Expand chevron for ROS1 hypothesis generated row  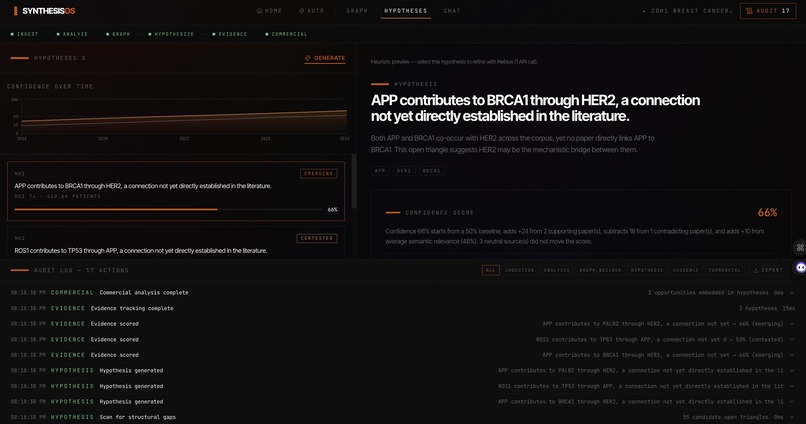pos(792,386)
